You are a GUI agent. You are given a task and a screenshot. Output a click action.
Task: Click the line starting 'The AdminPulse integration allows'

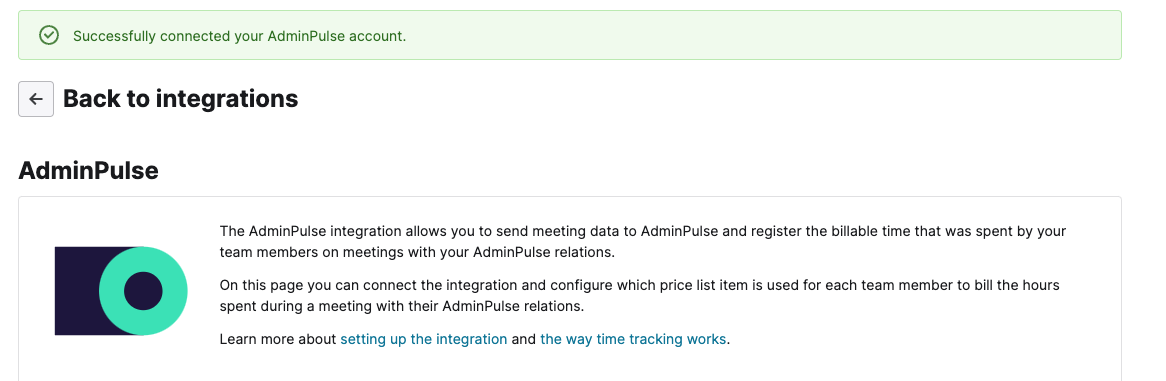click(643, 231)
